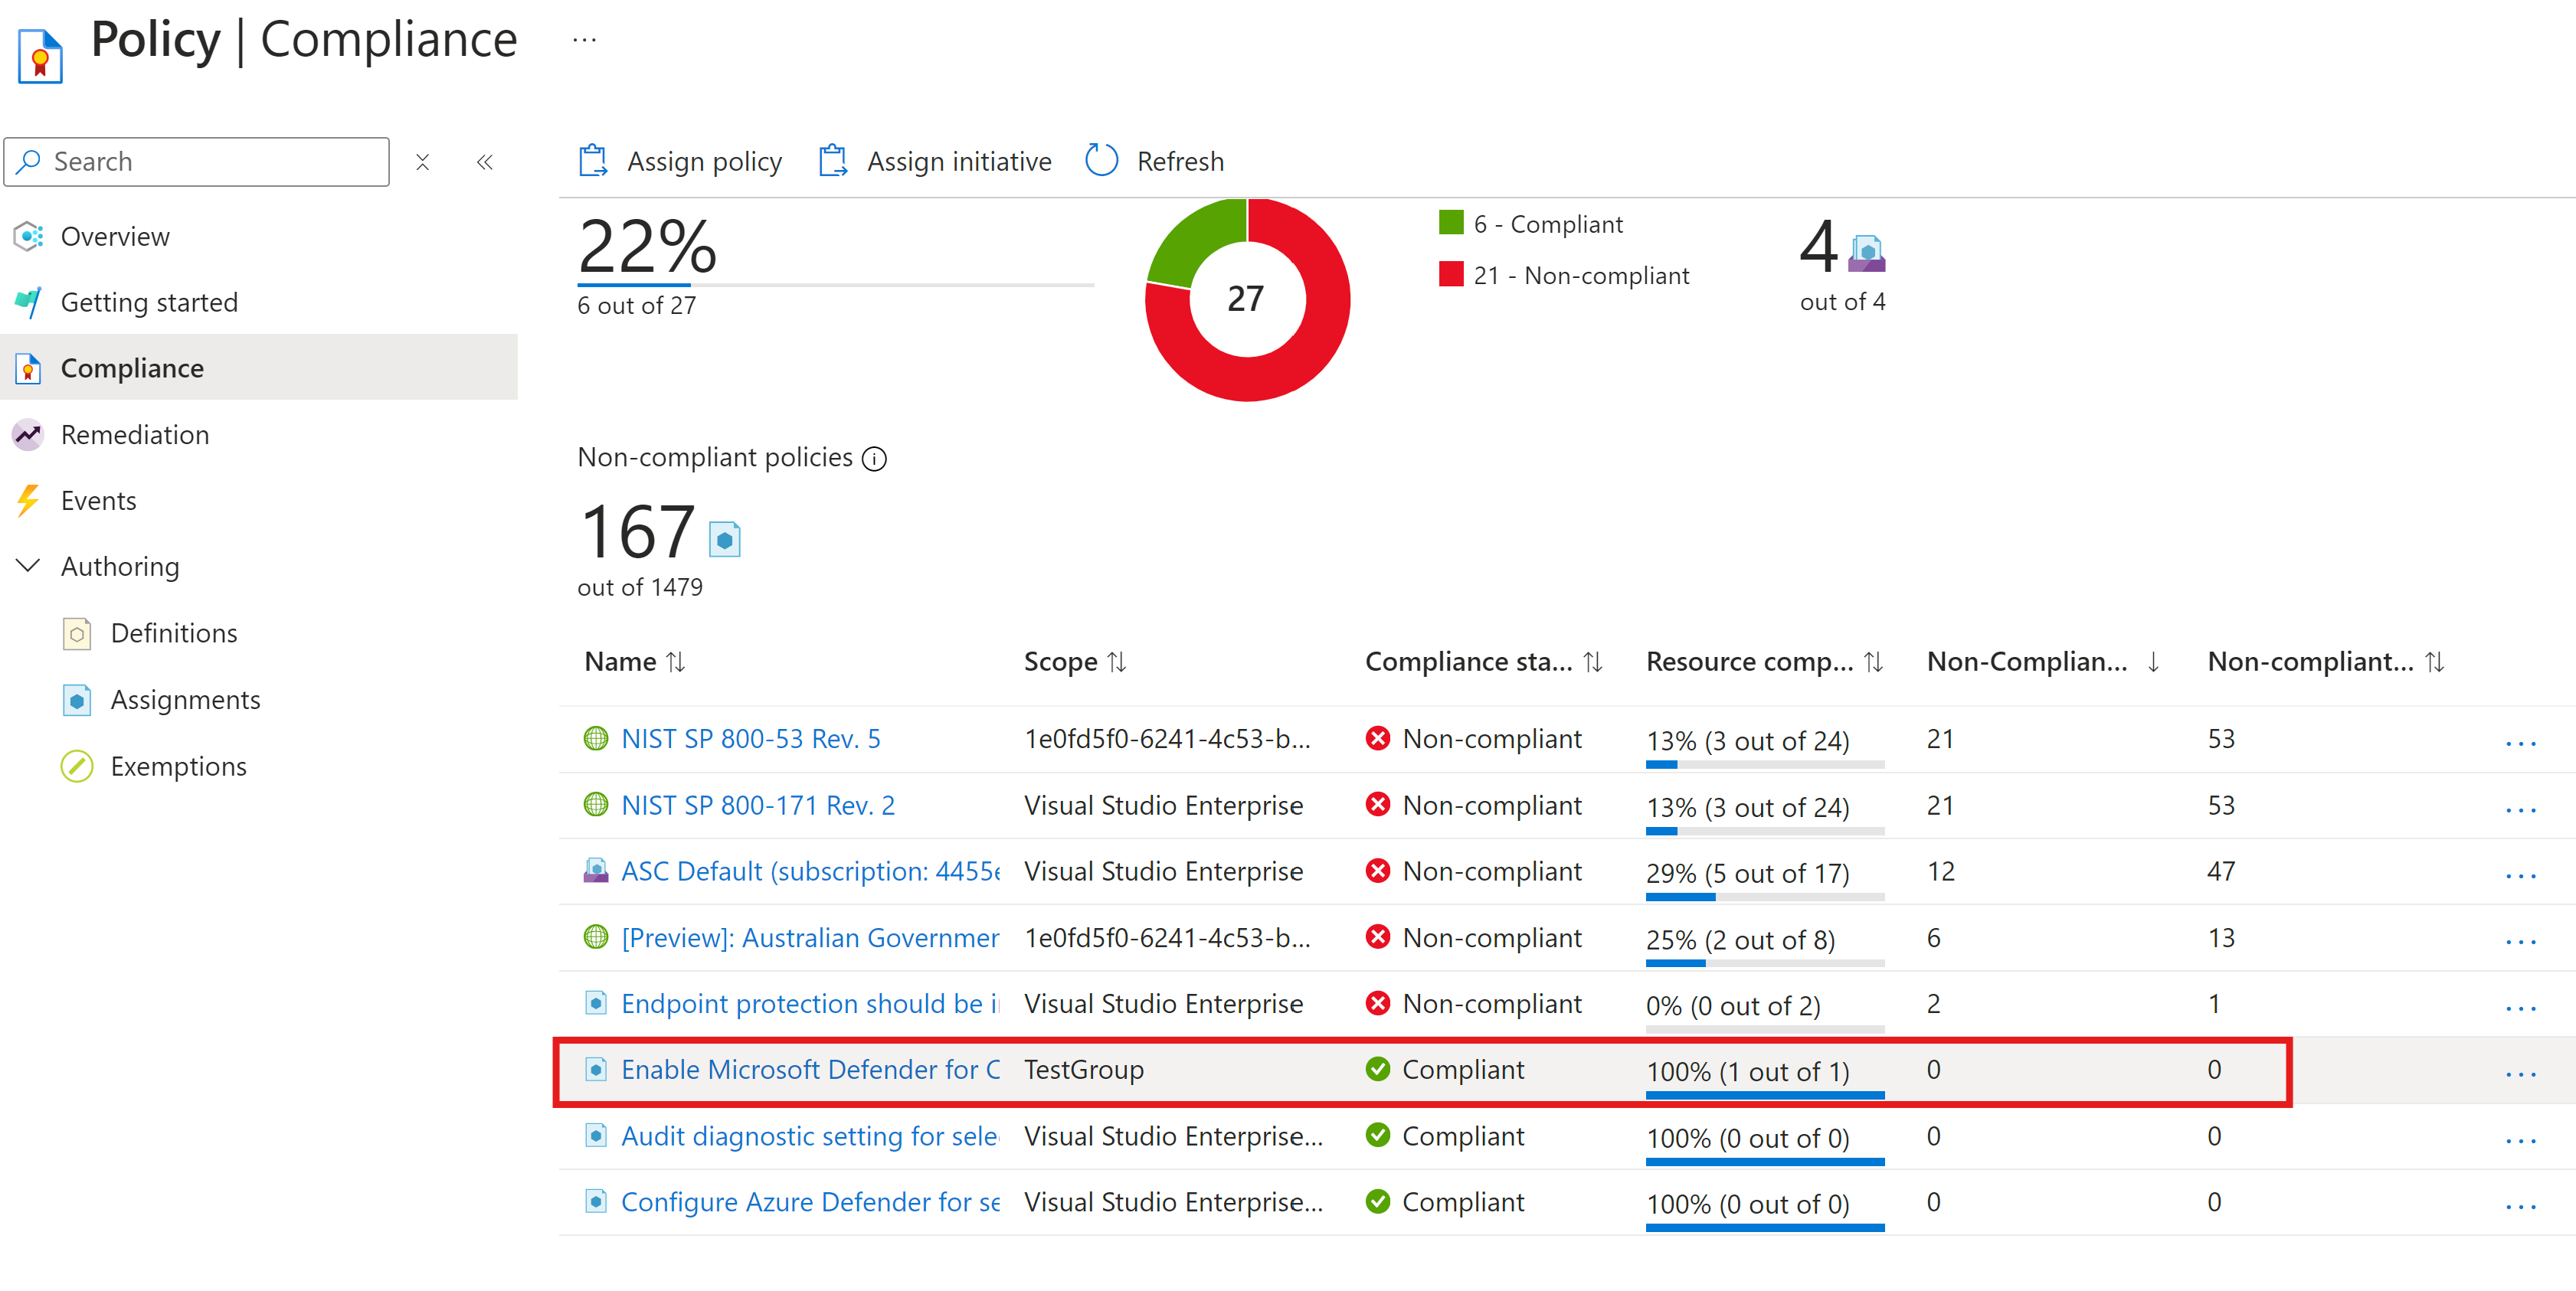The image size is (2576, 1291).
Task: Sort by Non-Compliant resources column with down arrow
Action: click(x=2044, y=662)
